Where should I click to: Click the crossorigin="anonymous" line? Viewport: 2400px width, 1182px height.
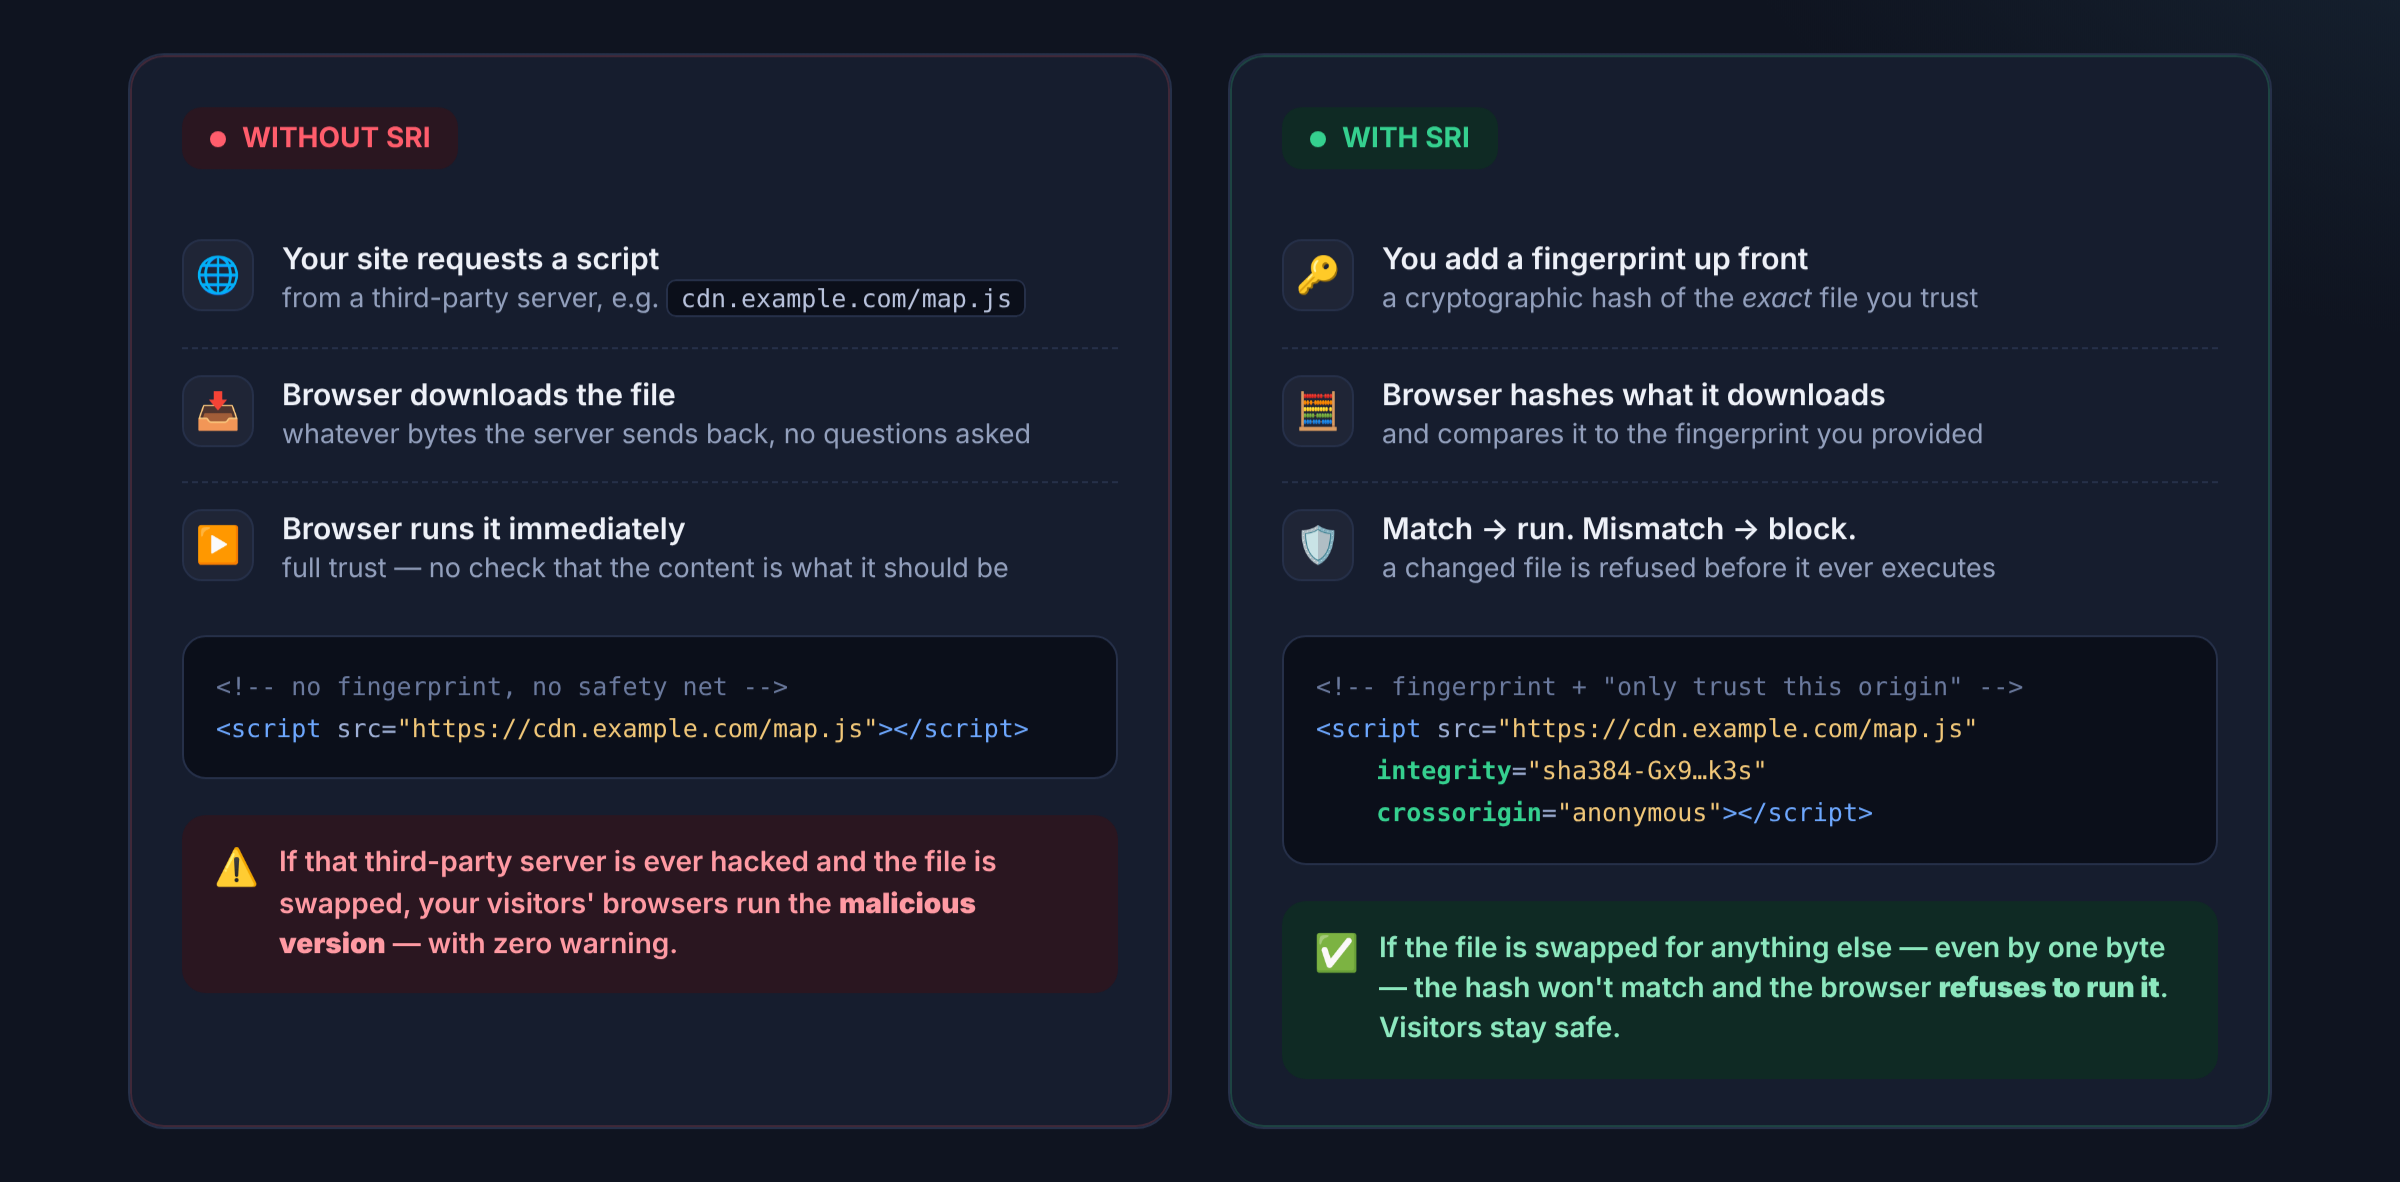1624,813
